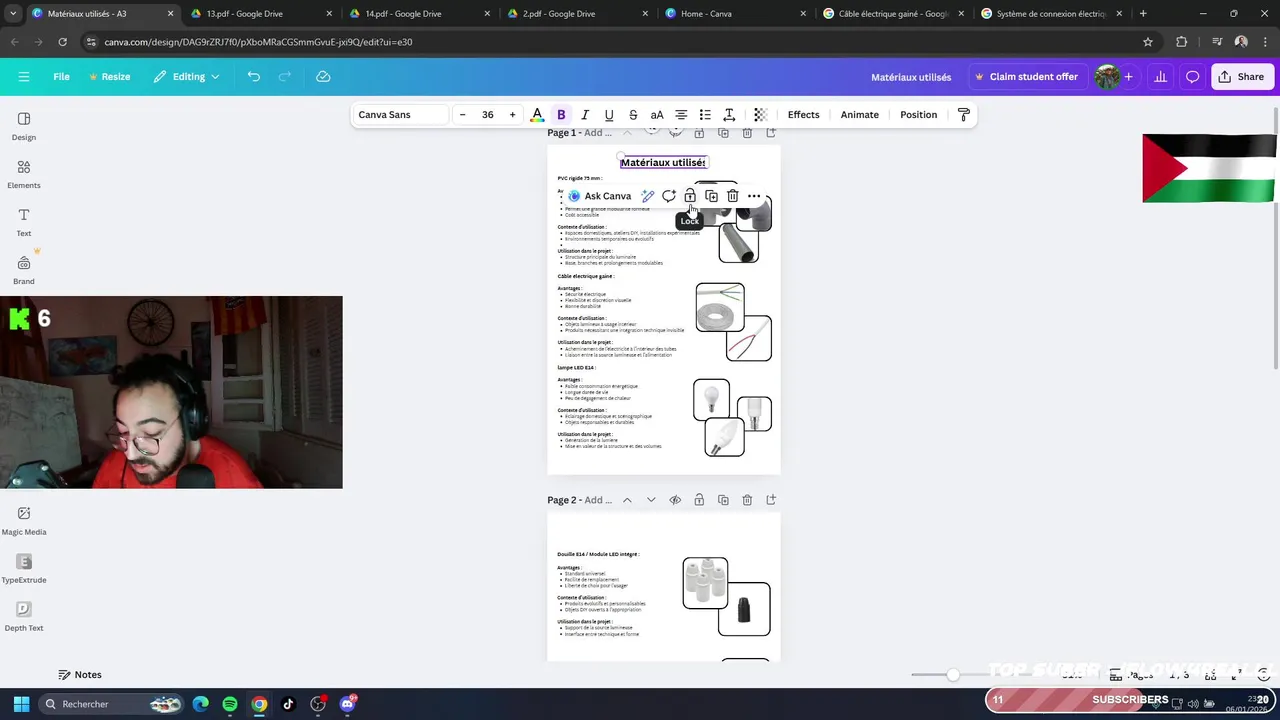The height and width of the screenshot is (720, 1280).
Task: Open the text color picker
Action: pyautogui.click(x=537, y=115)
